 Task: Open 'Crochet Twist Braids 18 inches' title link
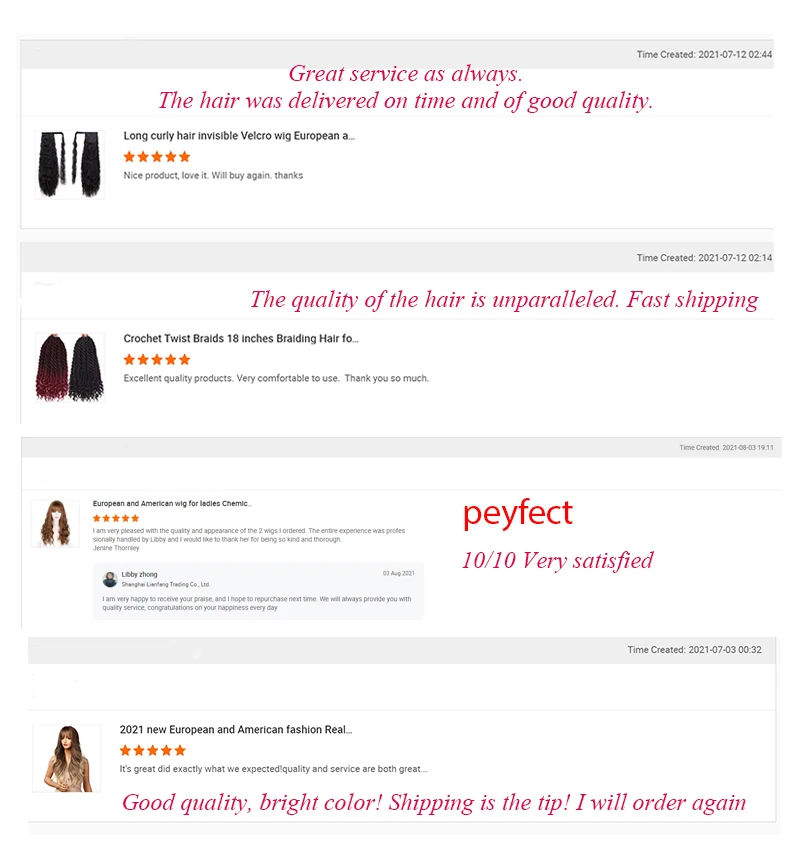coord(241,338)
